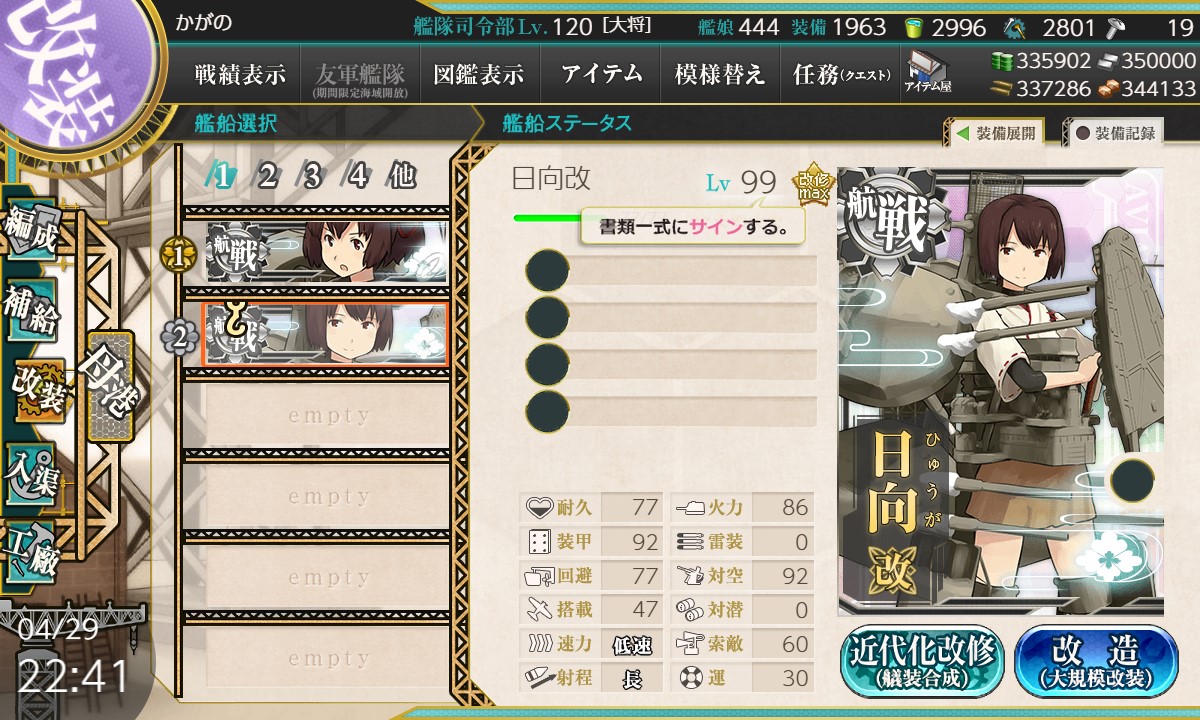Select the first empty equipment slot
Image resolution: width=1200 pixels, height=720 pixels.
[x=671, y=270]
